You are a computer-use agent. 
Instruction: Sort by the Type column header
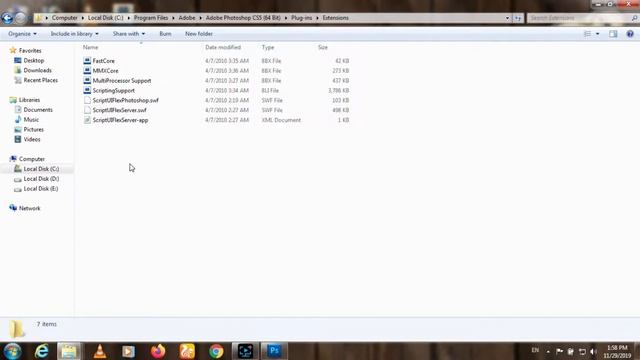click(x=268, y=47)
